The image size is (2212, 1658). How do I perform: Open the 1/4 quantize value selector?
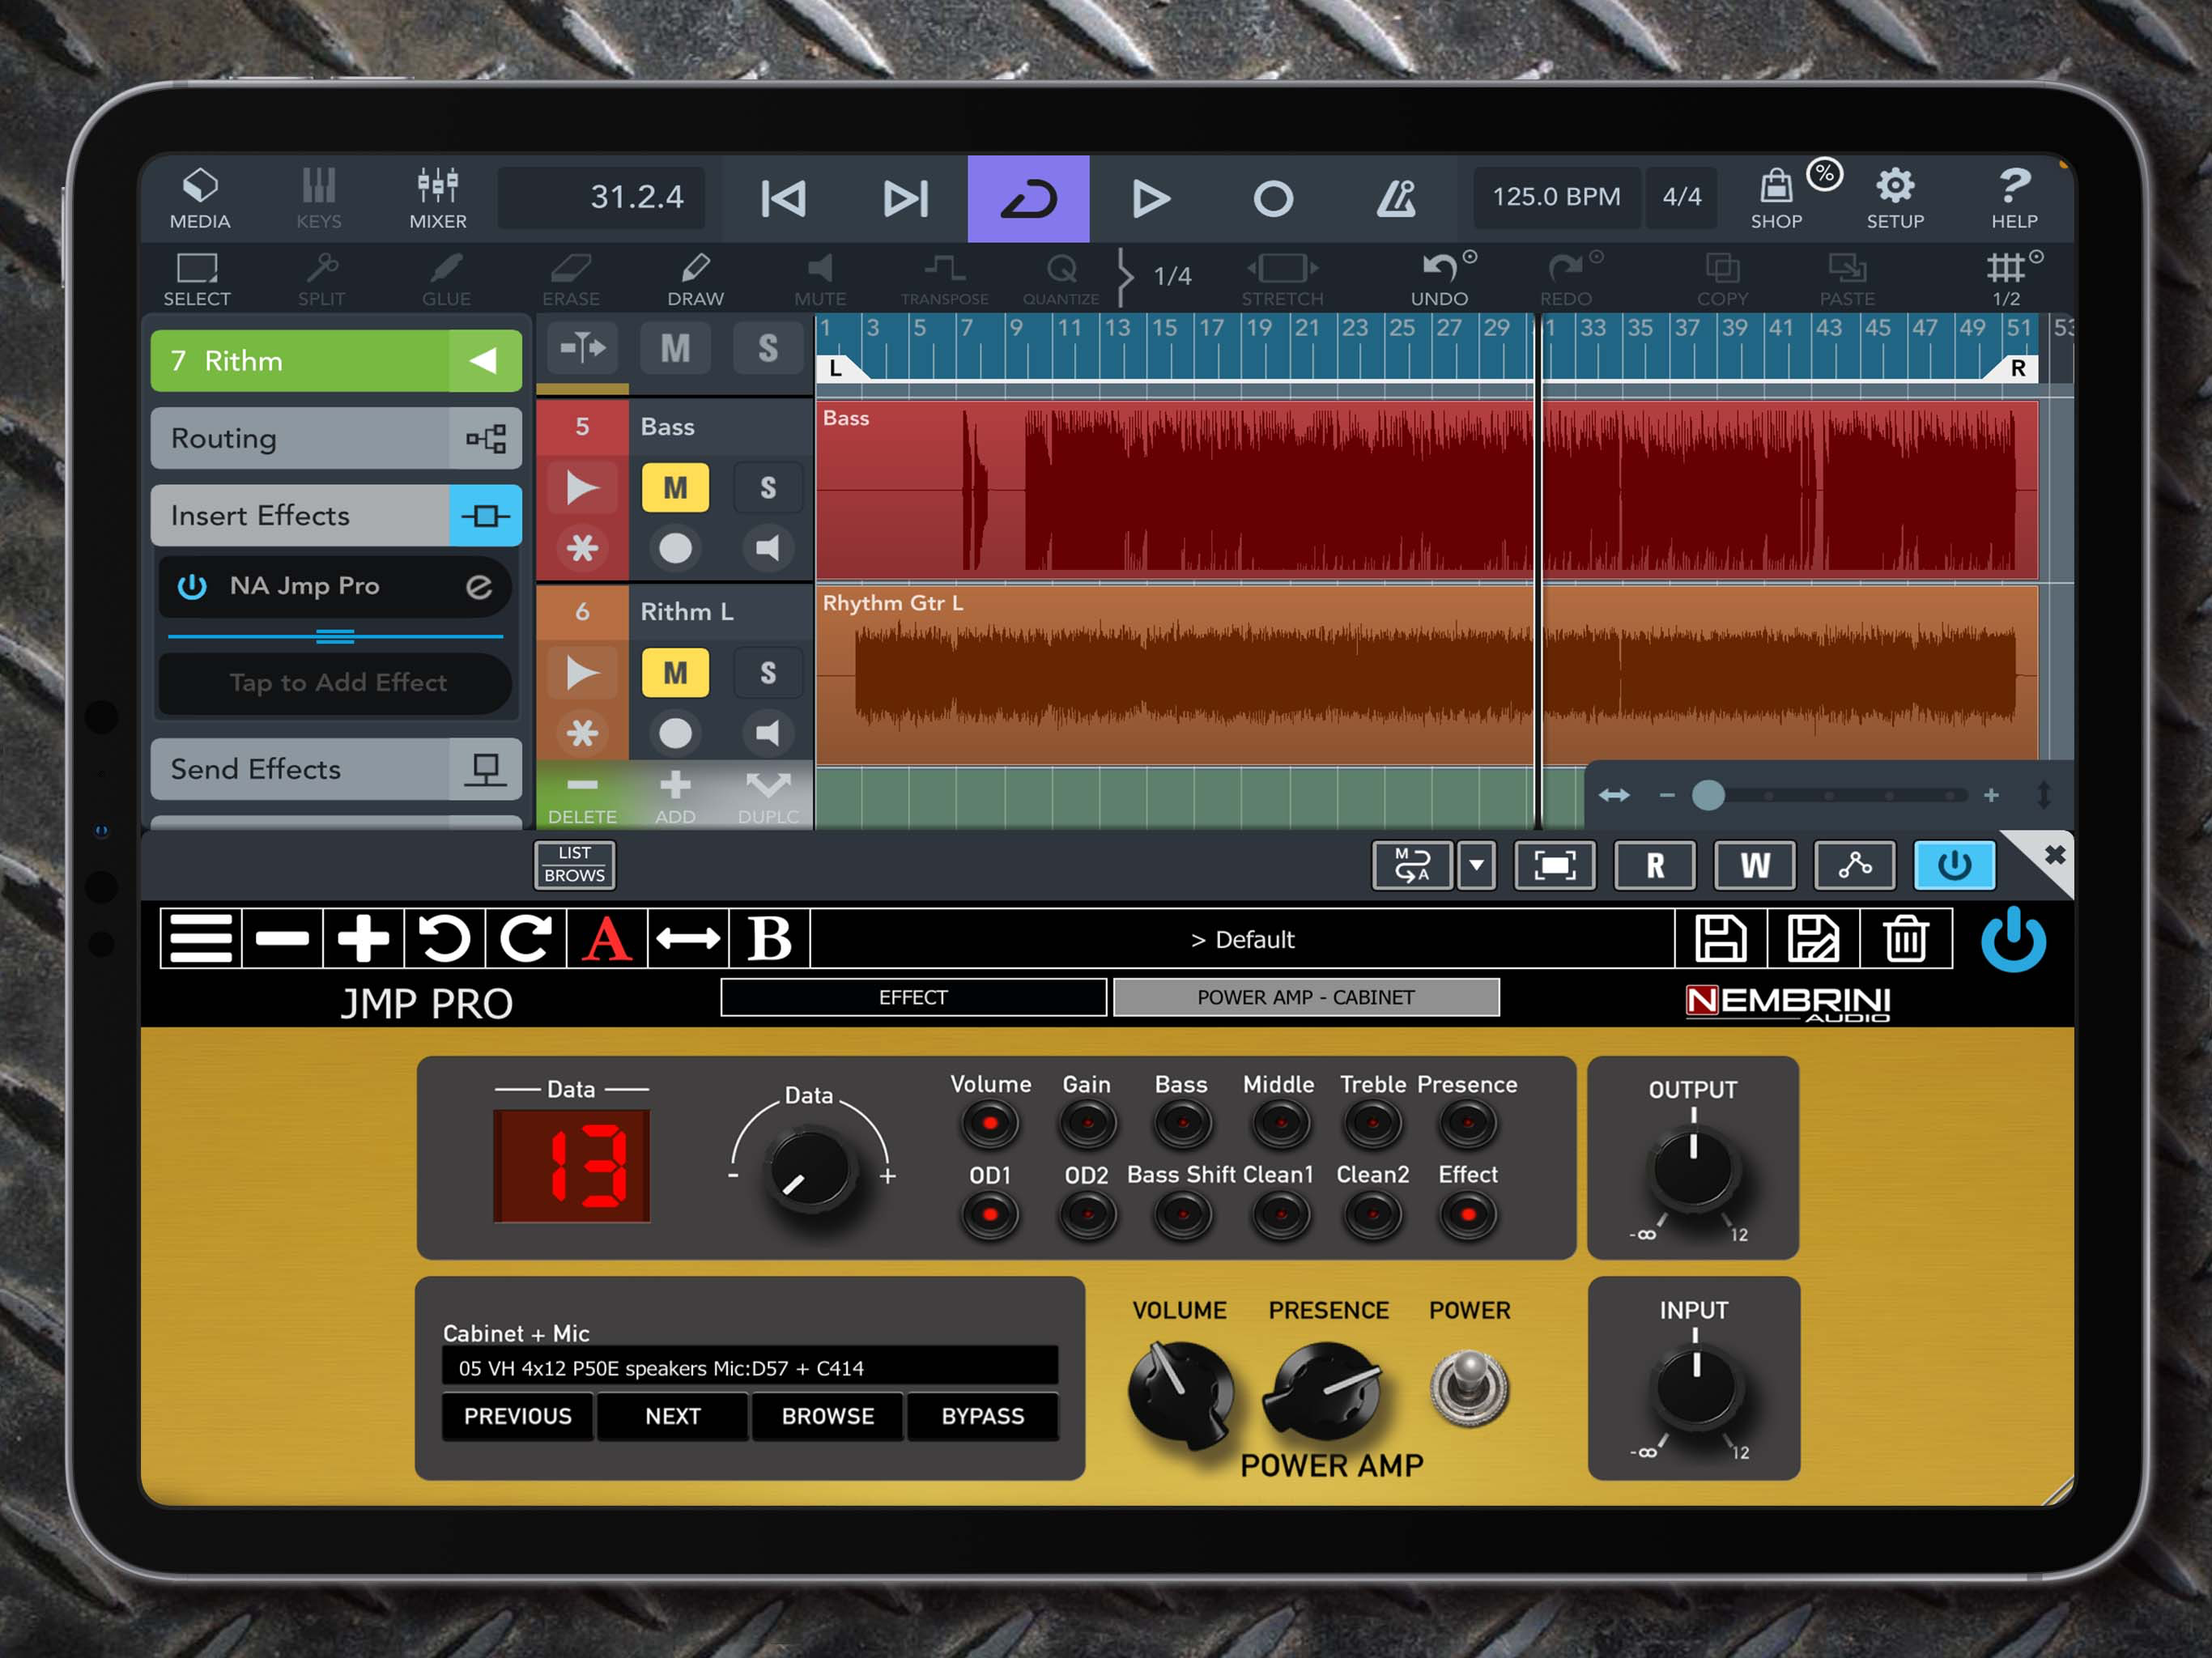(x=1172, y=276)
